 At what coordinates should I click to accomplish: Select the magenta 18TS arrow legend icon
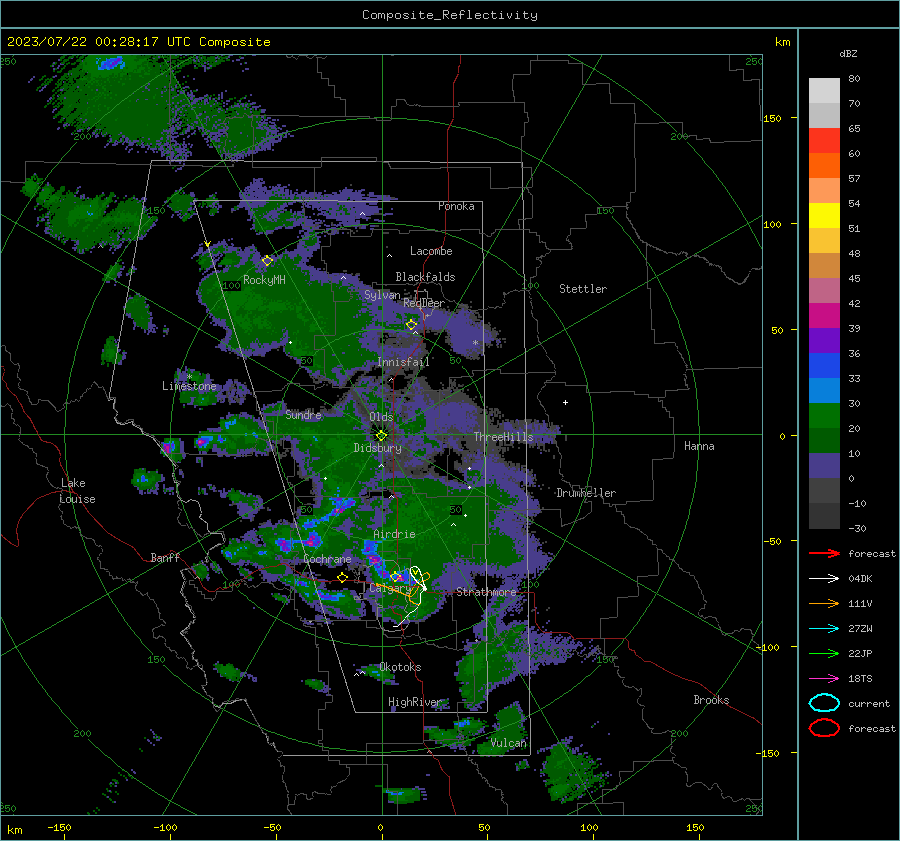click(824, 679)
